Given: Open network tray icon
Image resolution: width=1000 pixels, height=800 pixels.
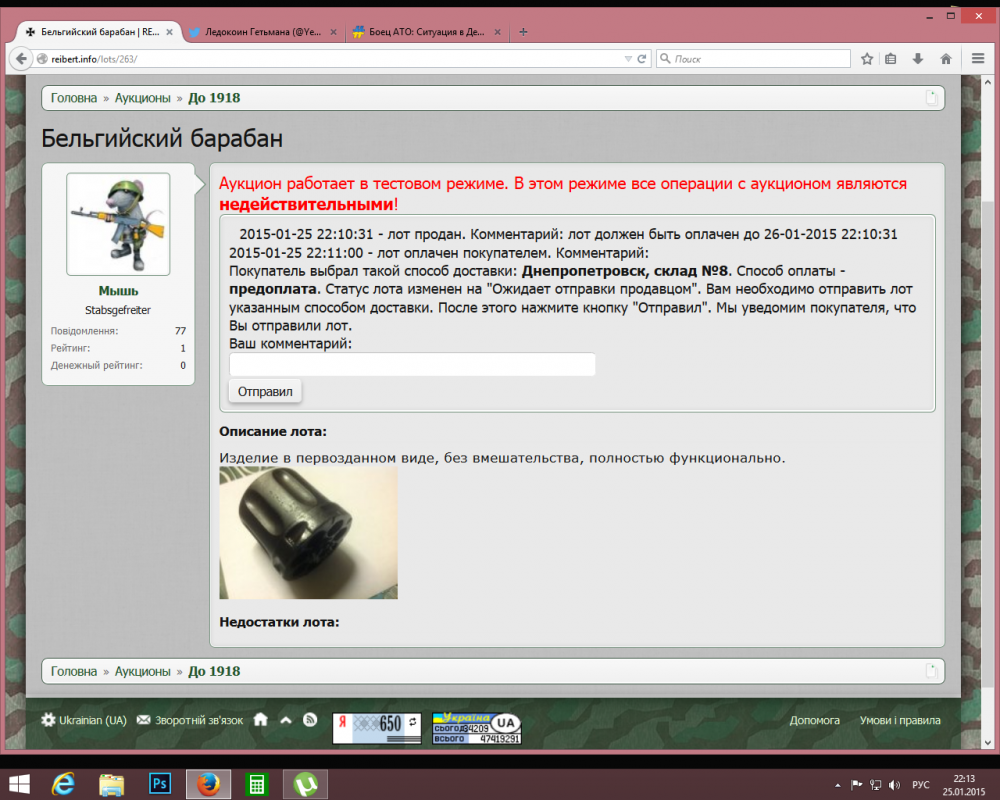Looking at the screenshot, I should 876,785.
